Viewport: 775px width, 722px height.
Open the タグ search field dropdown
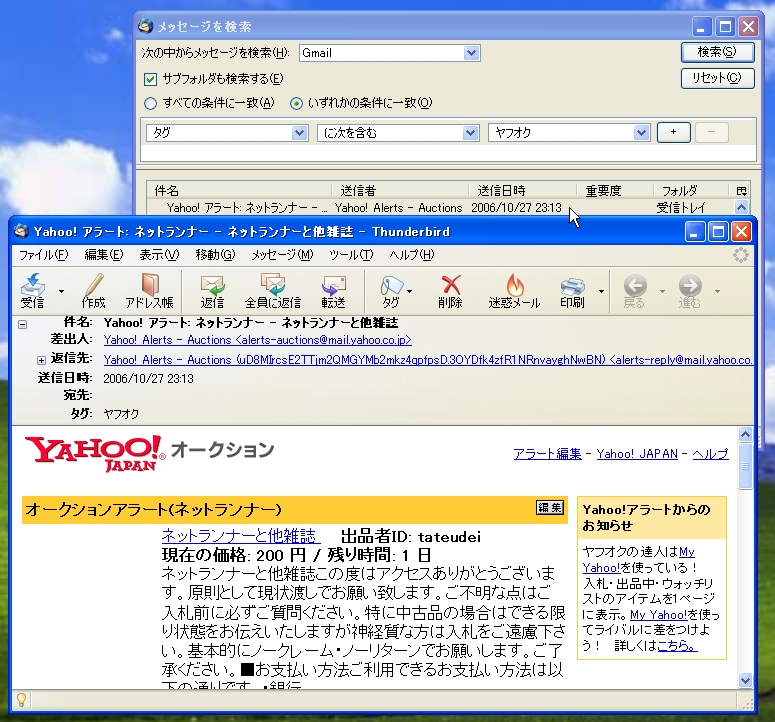299,132
